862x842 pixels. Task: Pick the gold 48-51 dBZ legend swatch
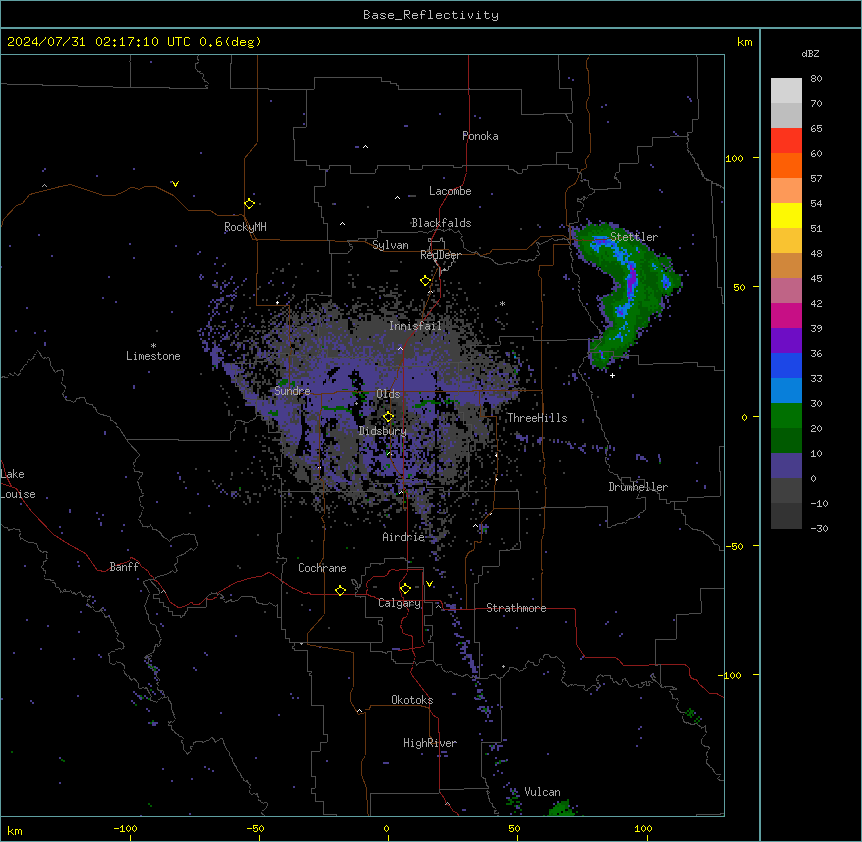(x=786, y=240)
